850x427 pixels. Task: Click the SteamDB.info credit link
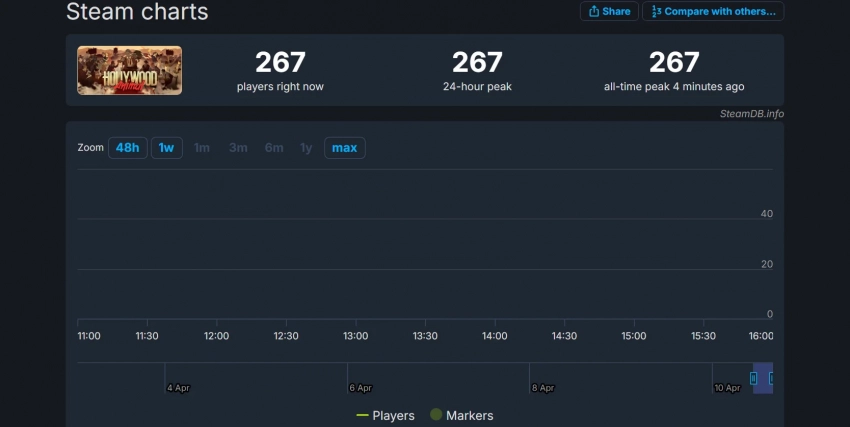[x=751, y=113]
